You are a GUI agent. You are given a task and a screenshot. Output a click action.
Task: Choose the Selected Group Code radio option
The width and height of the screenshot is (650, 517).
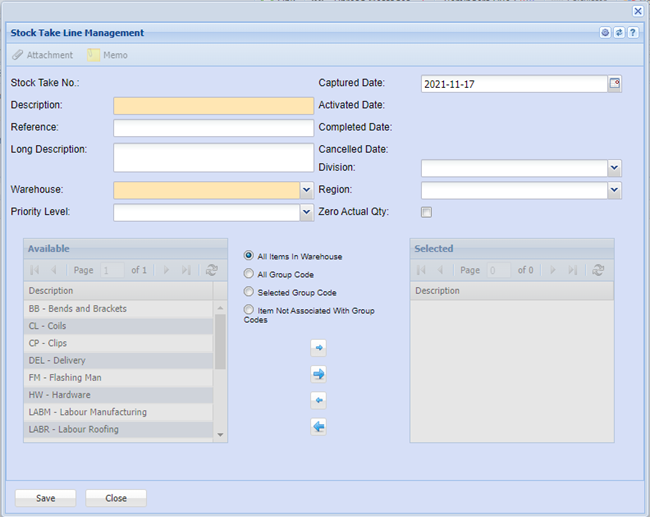[x=249, y=292]
